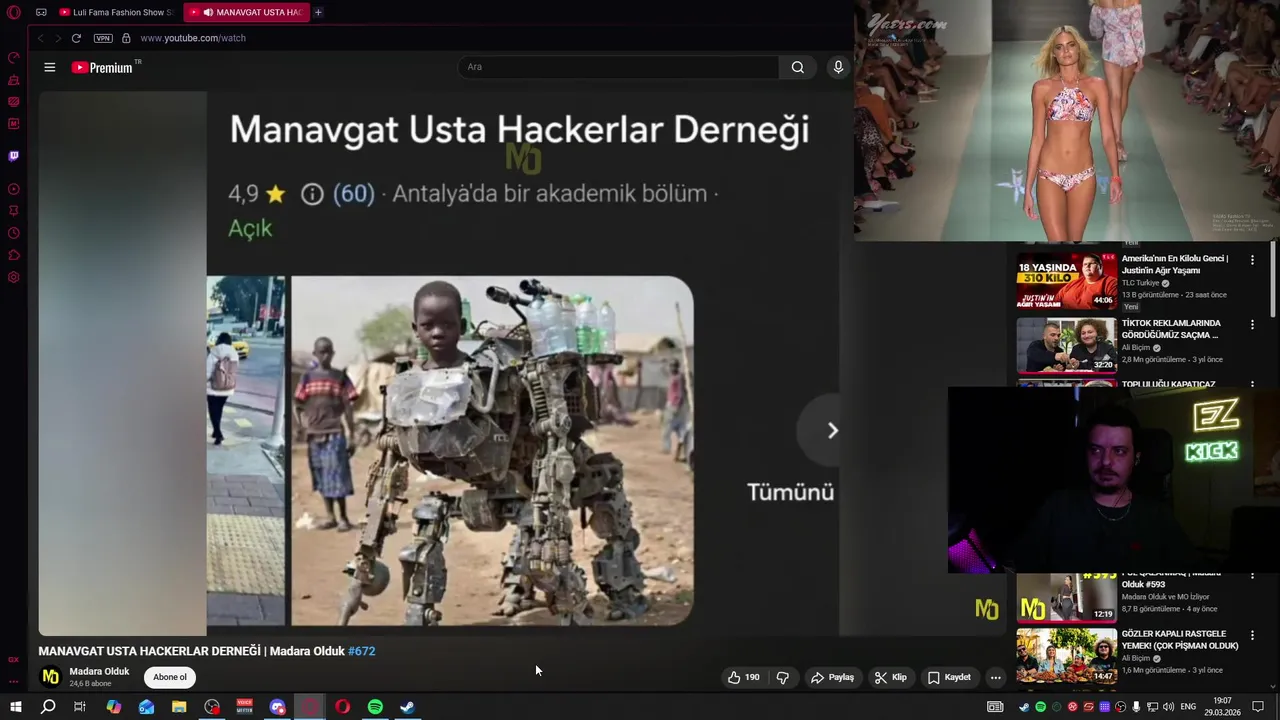Dislike the video
The image size is (1280, 720).
[x=783, y=677]
